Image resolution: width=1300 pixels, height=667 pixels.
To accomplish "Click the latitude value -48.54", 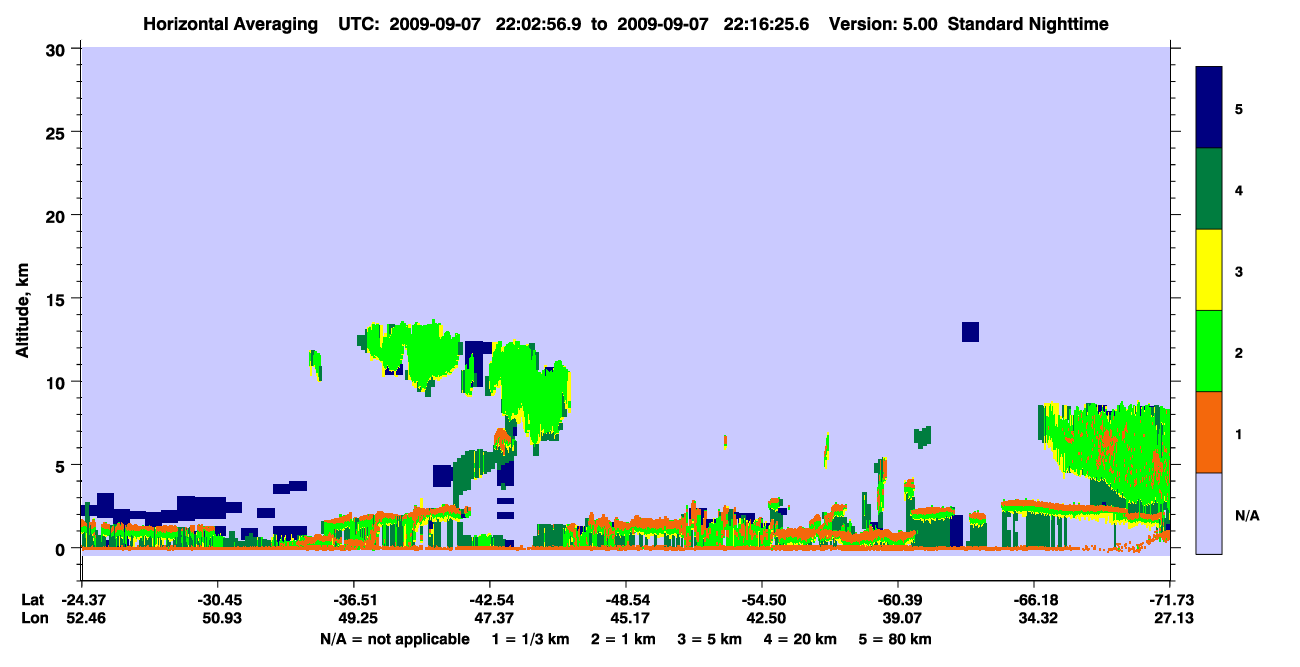I will click(625, 600).
